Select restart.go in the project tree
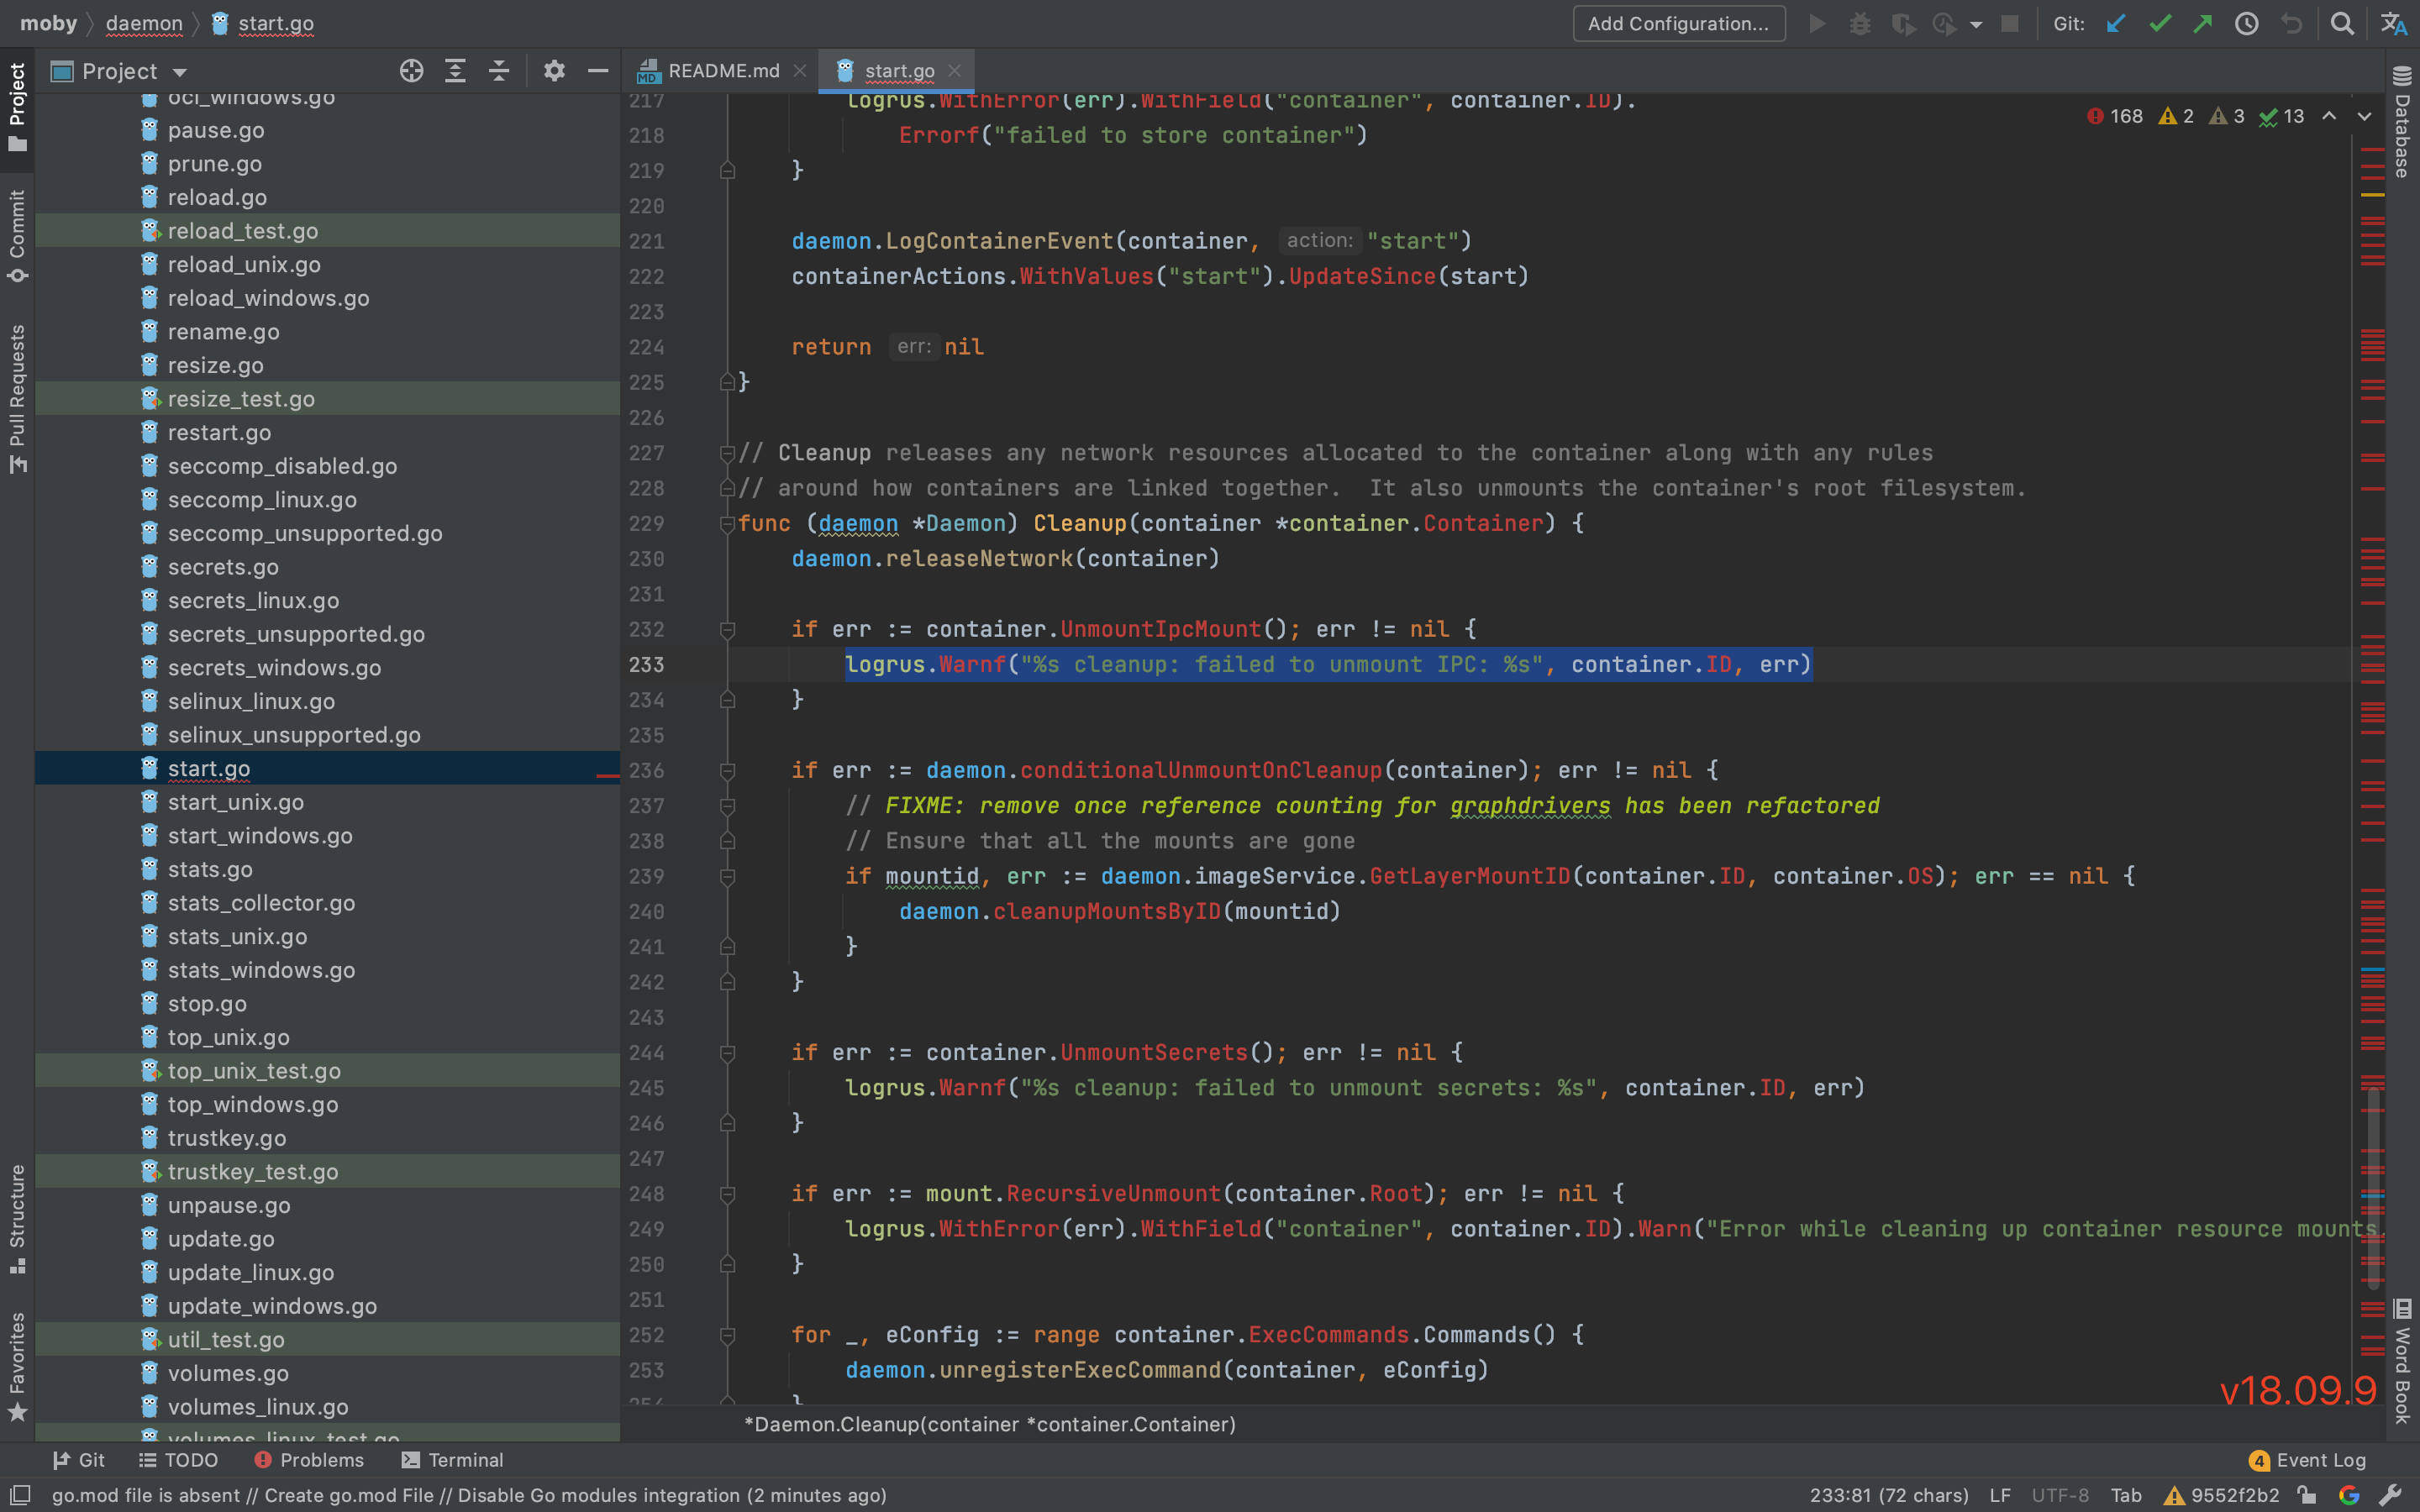The image size is (2420, 1512). (x=219, y=432)
